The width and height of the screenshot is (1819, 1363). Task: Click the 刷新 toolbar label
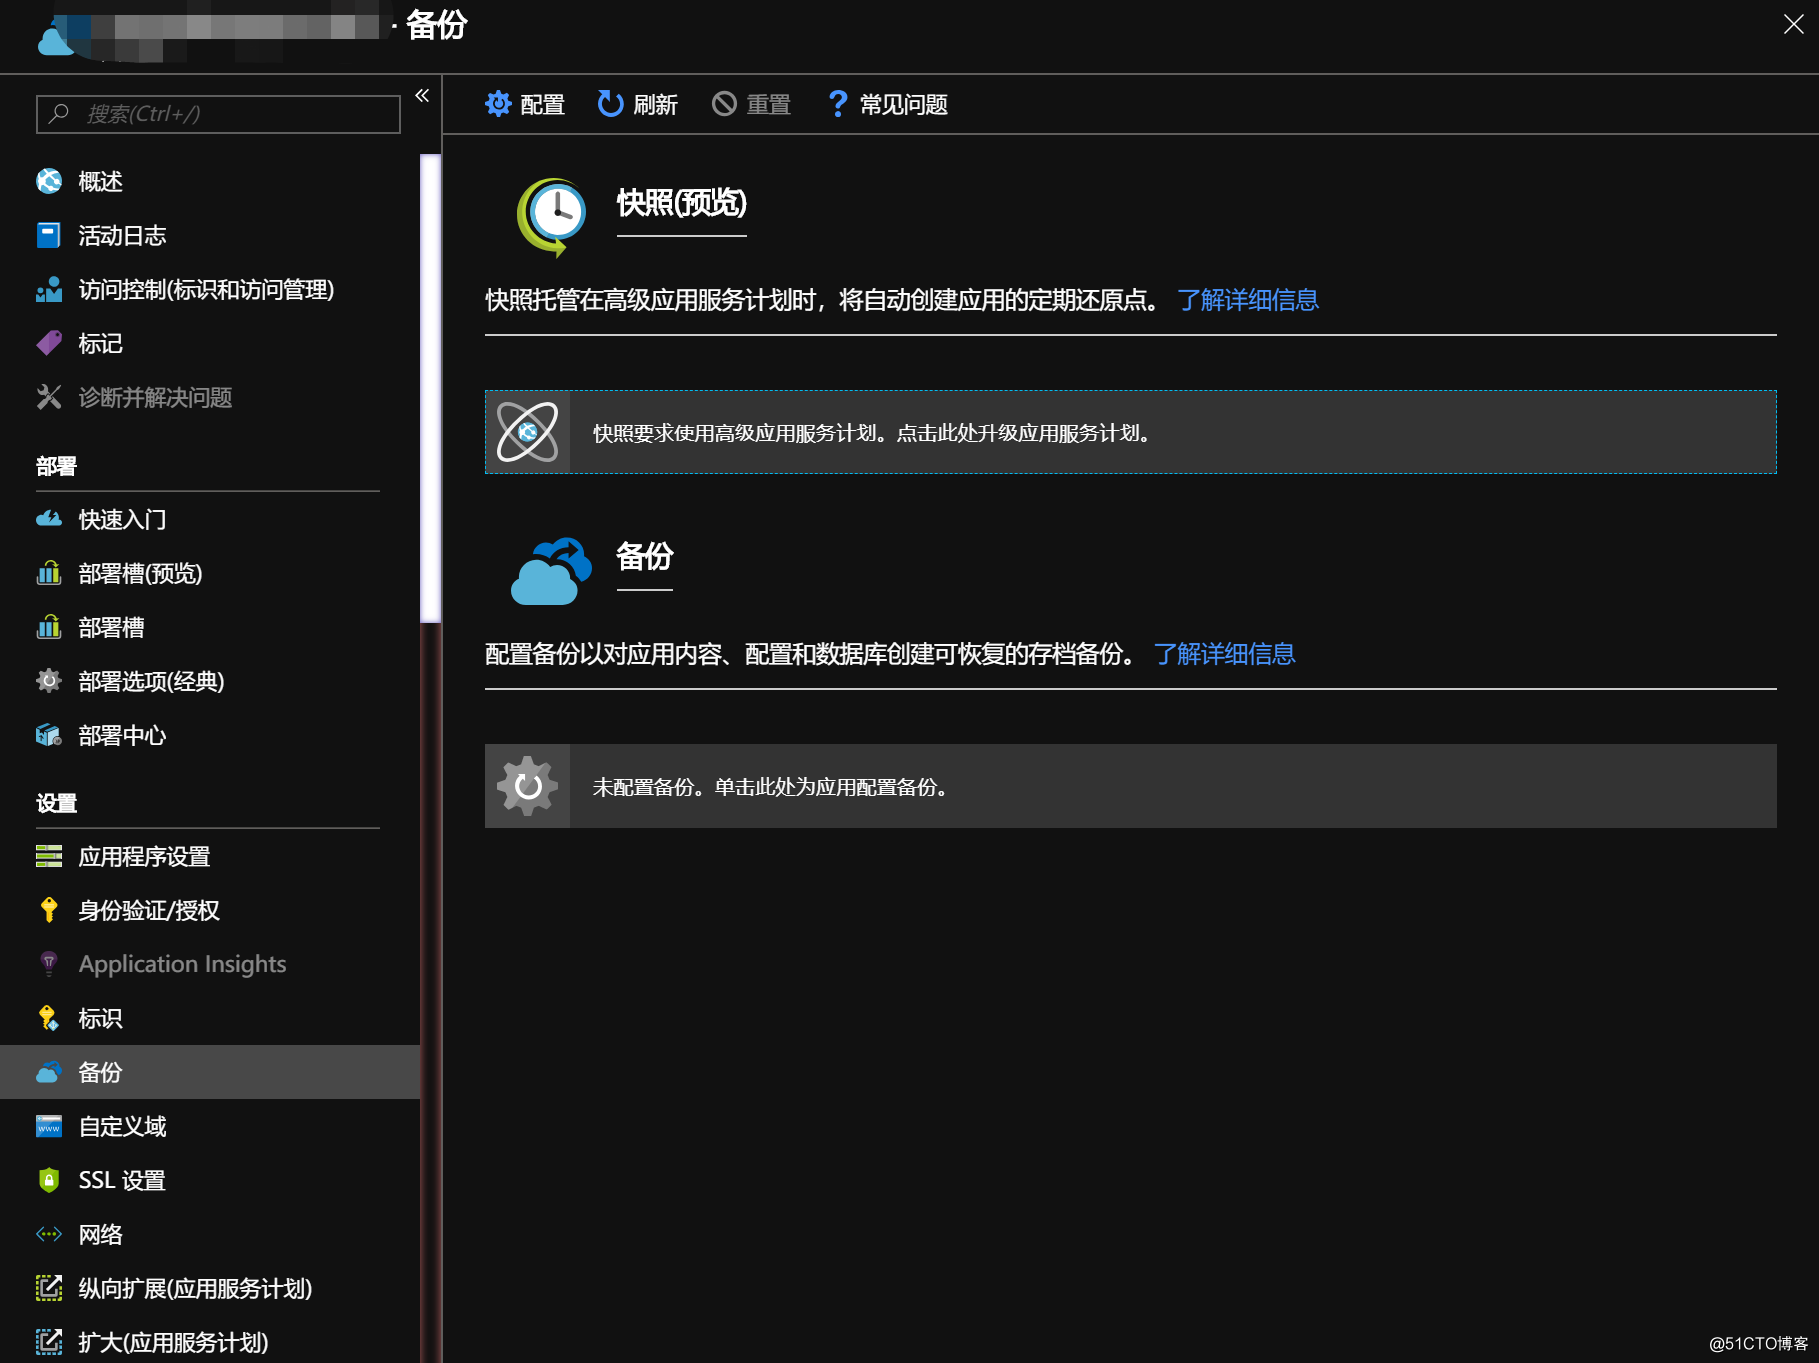pos(655,104)
